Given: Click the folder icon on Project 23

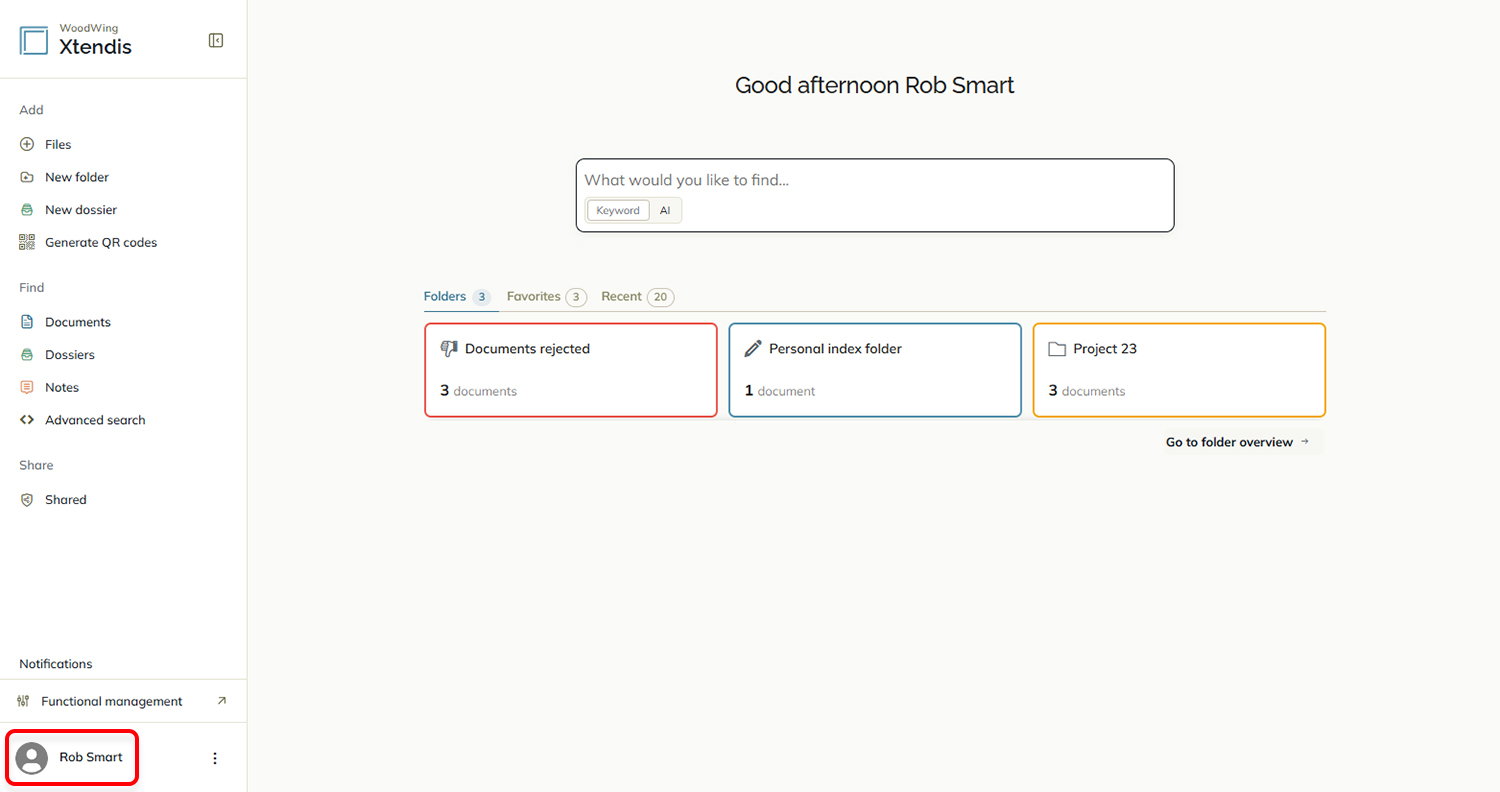Looking at the screenshot, I should tap(1057, 349).
